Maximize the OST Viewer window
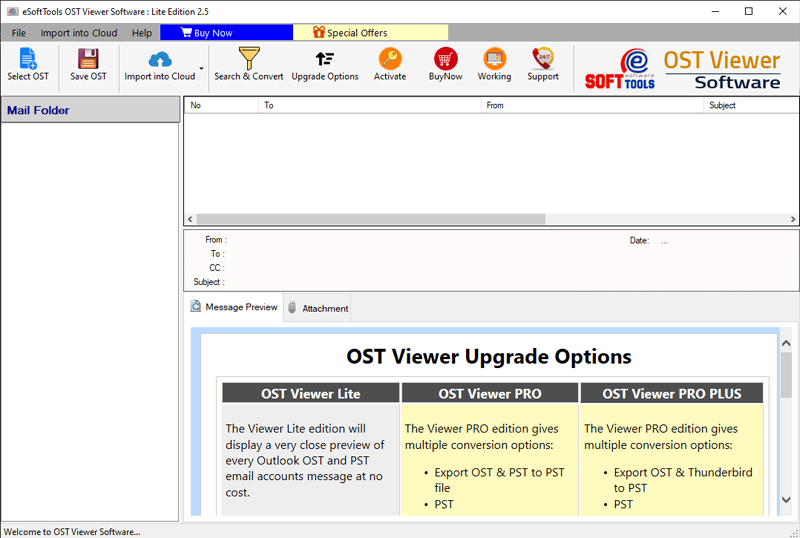 [748, 11]
